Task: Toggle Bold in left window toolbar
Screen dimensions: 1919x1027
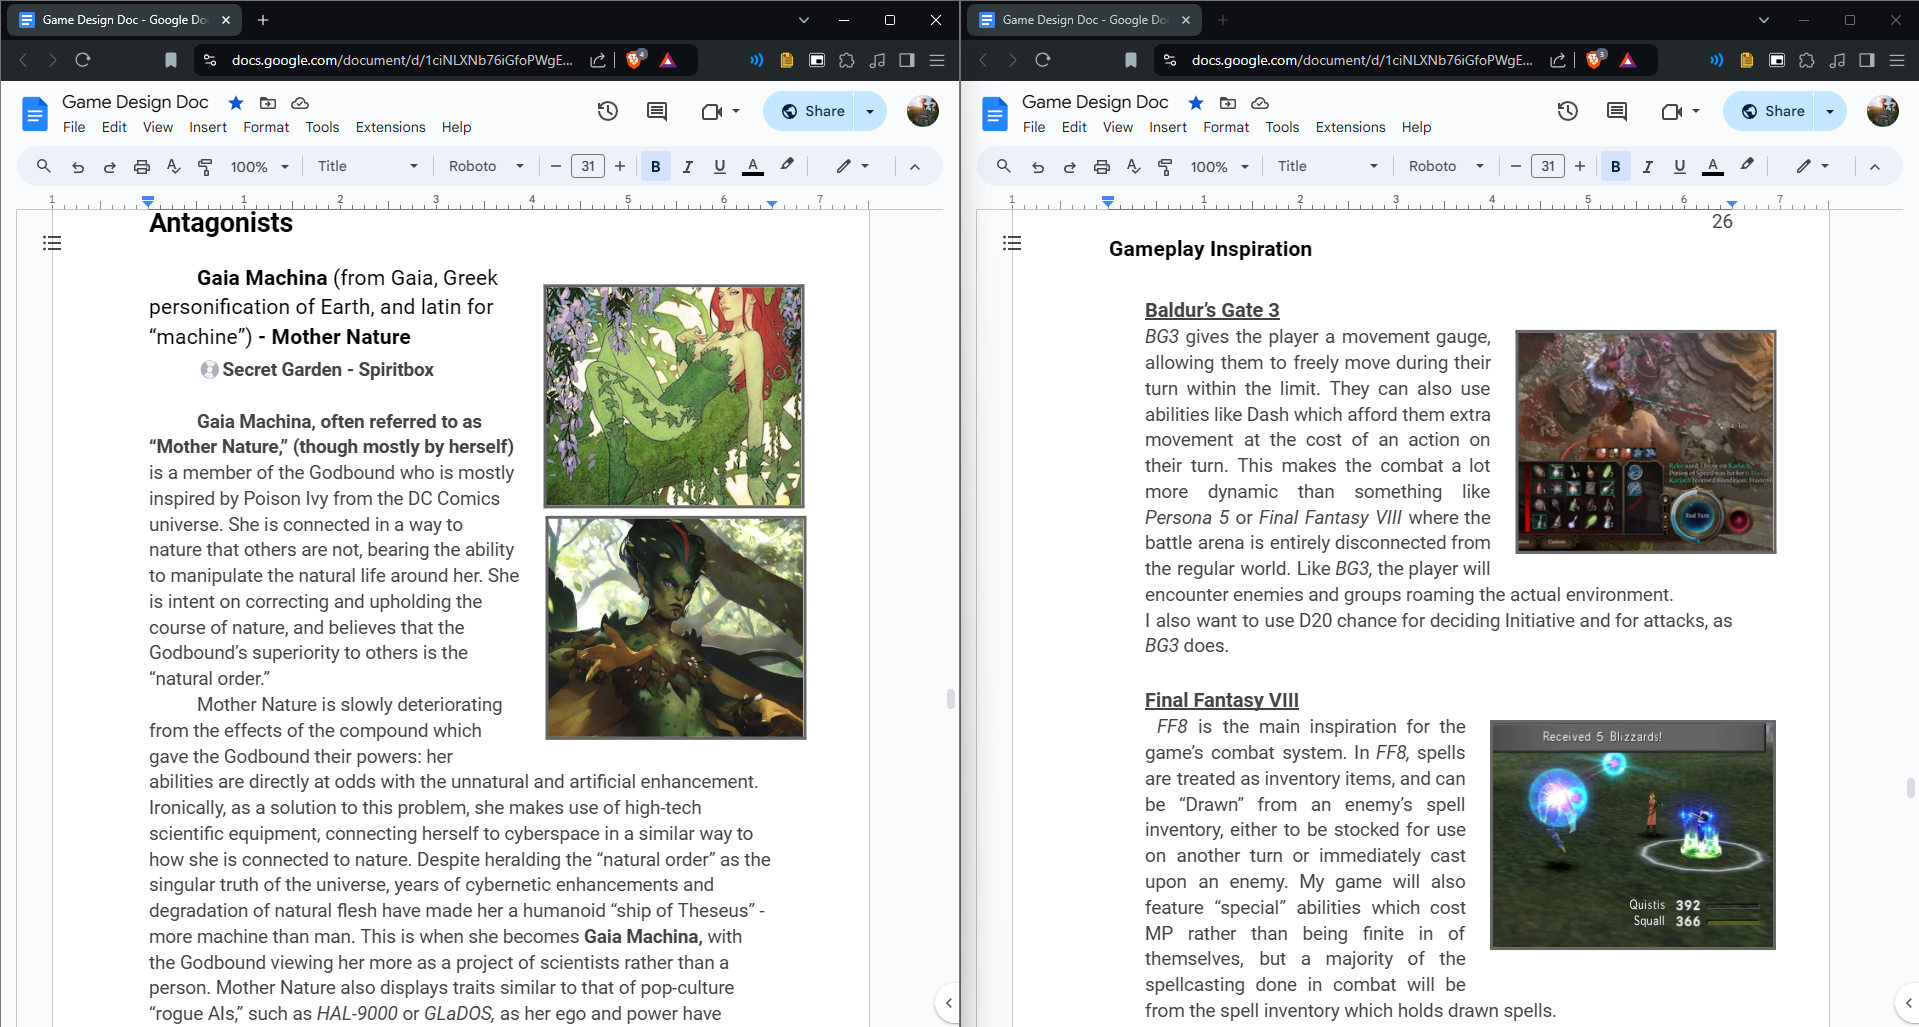Action: 656,167
